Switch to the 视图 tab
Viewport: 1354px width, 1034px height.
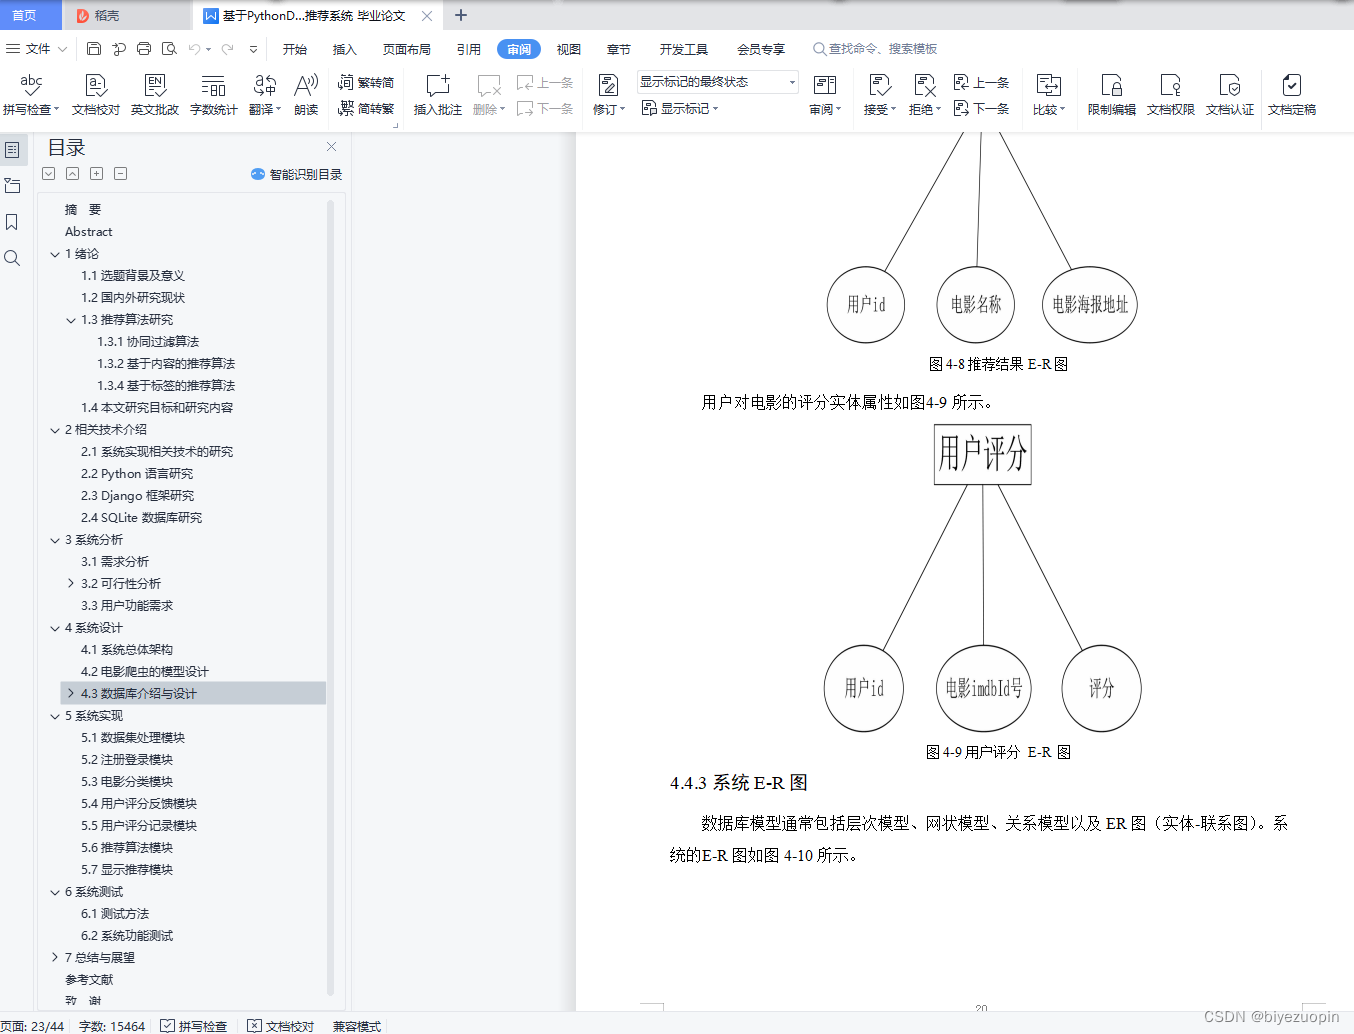(x=568, y=49)
